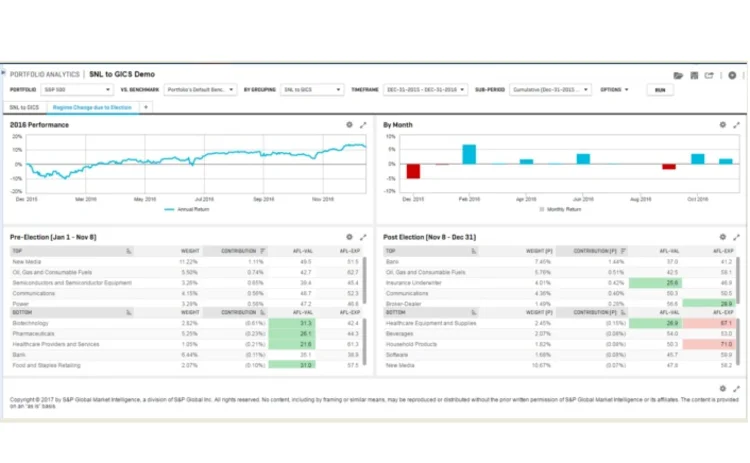This screenshot has width=750, height=463.
Task: Click Pre-Election TOP table scrollbar
Action: 364,280
